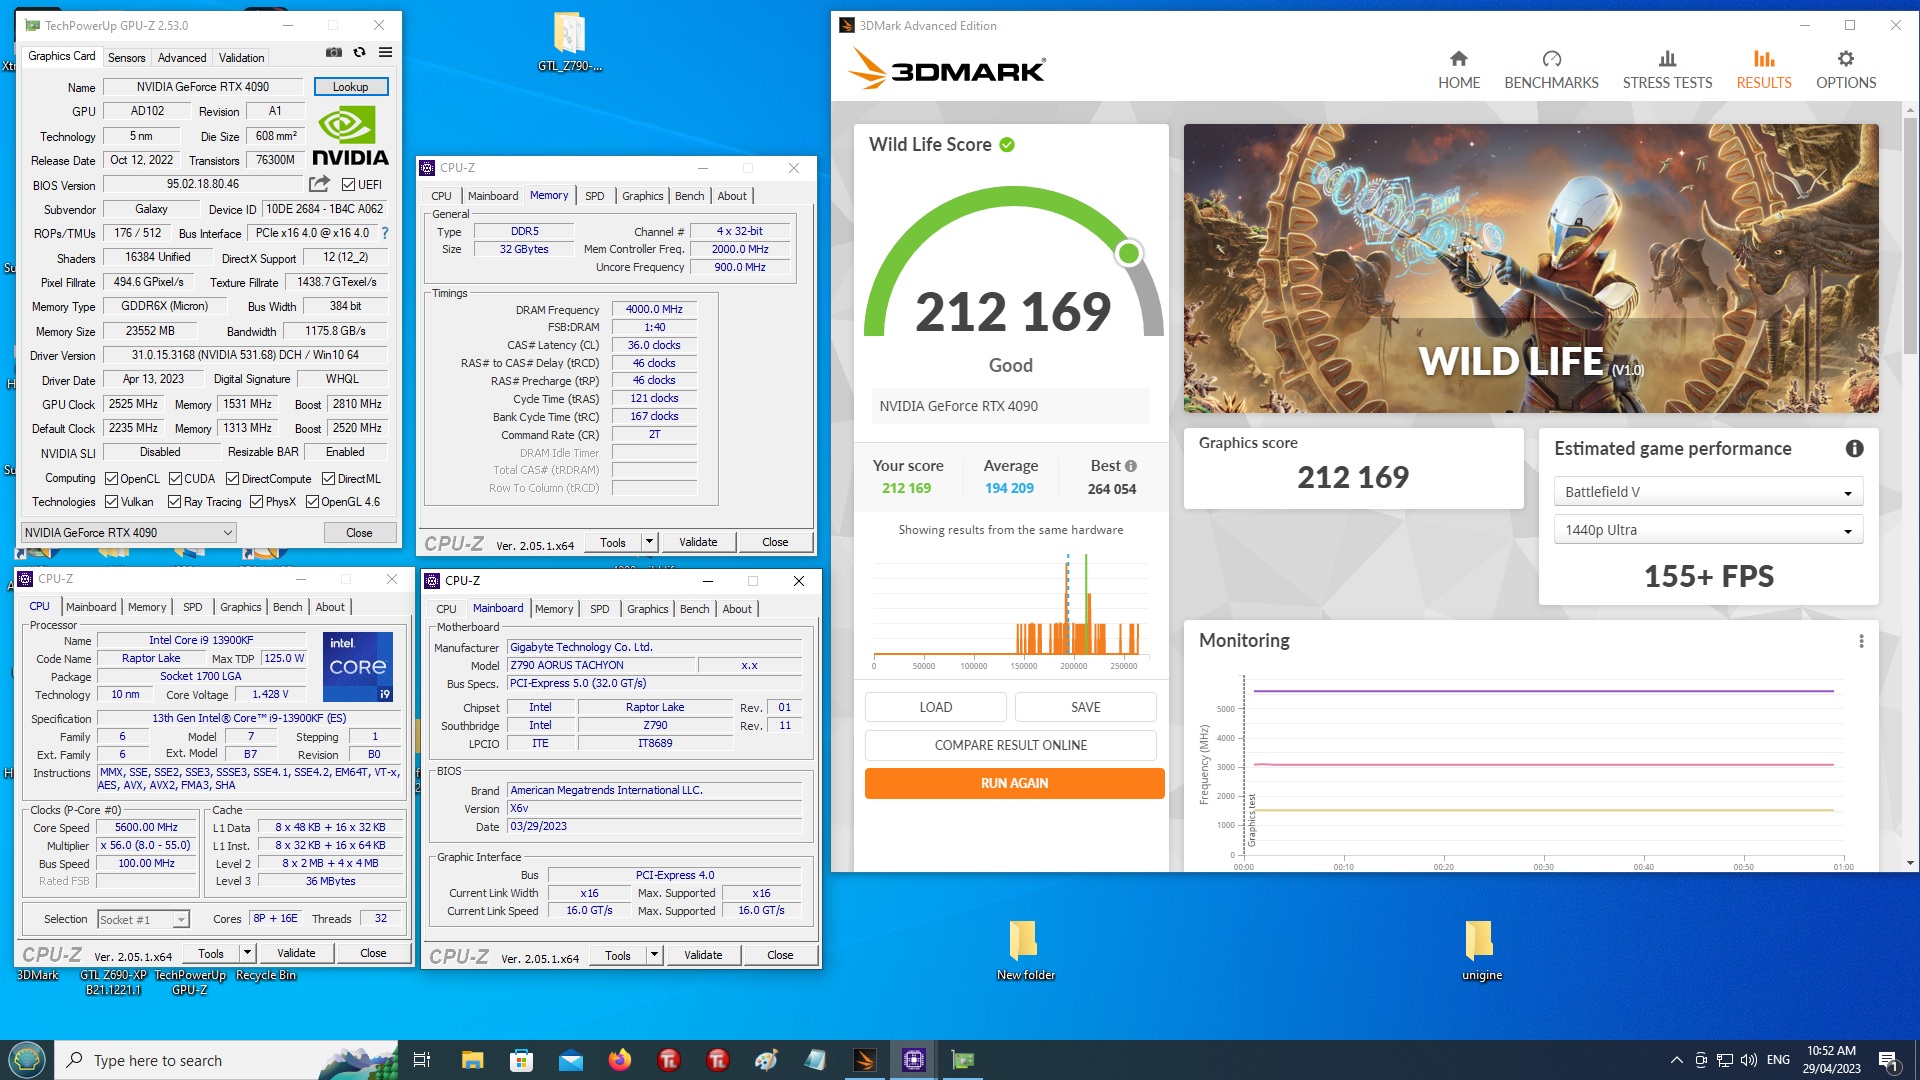Toggle the Vulkan checkbox
The width and height of the screenshot is (1920, 1080).
pyautogui.click(x=112, y=502)
